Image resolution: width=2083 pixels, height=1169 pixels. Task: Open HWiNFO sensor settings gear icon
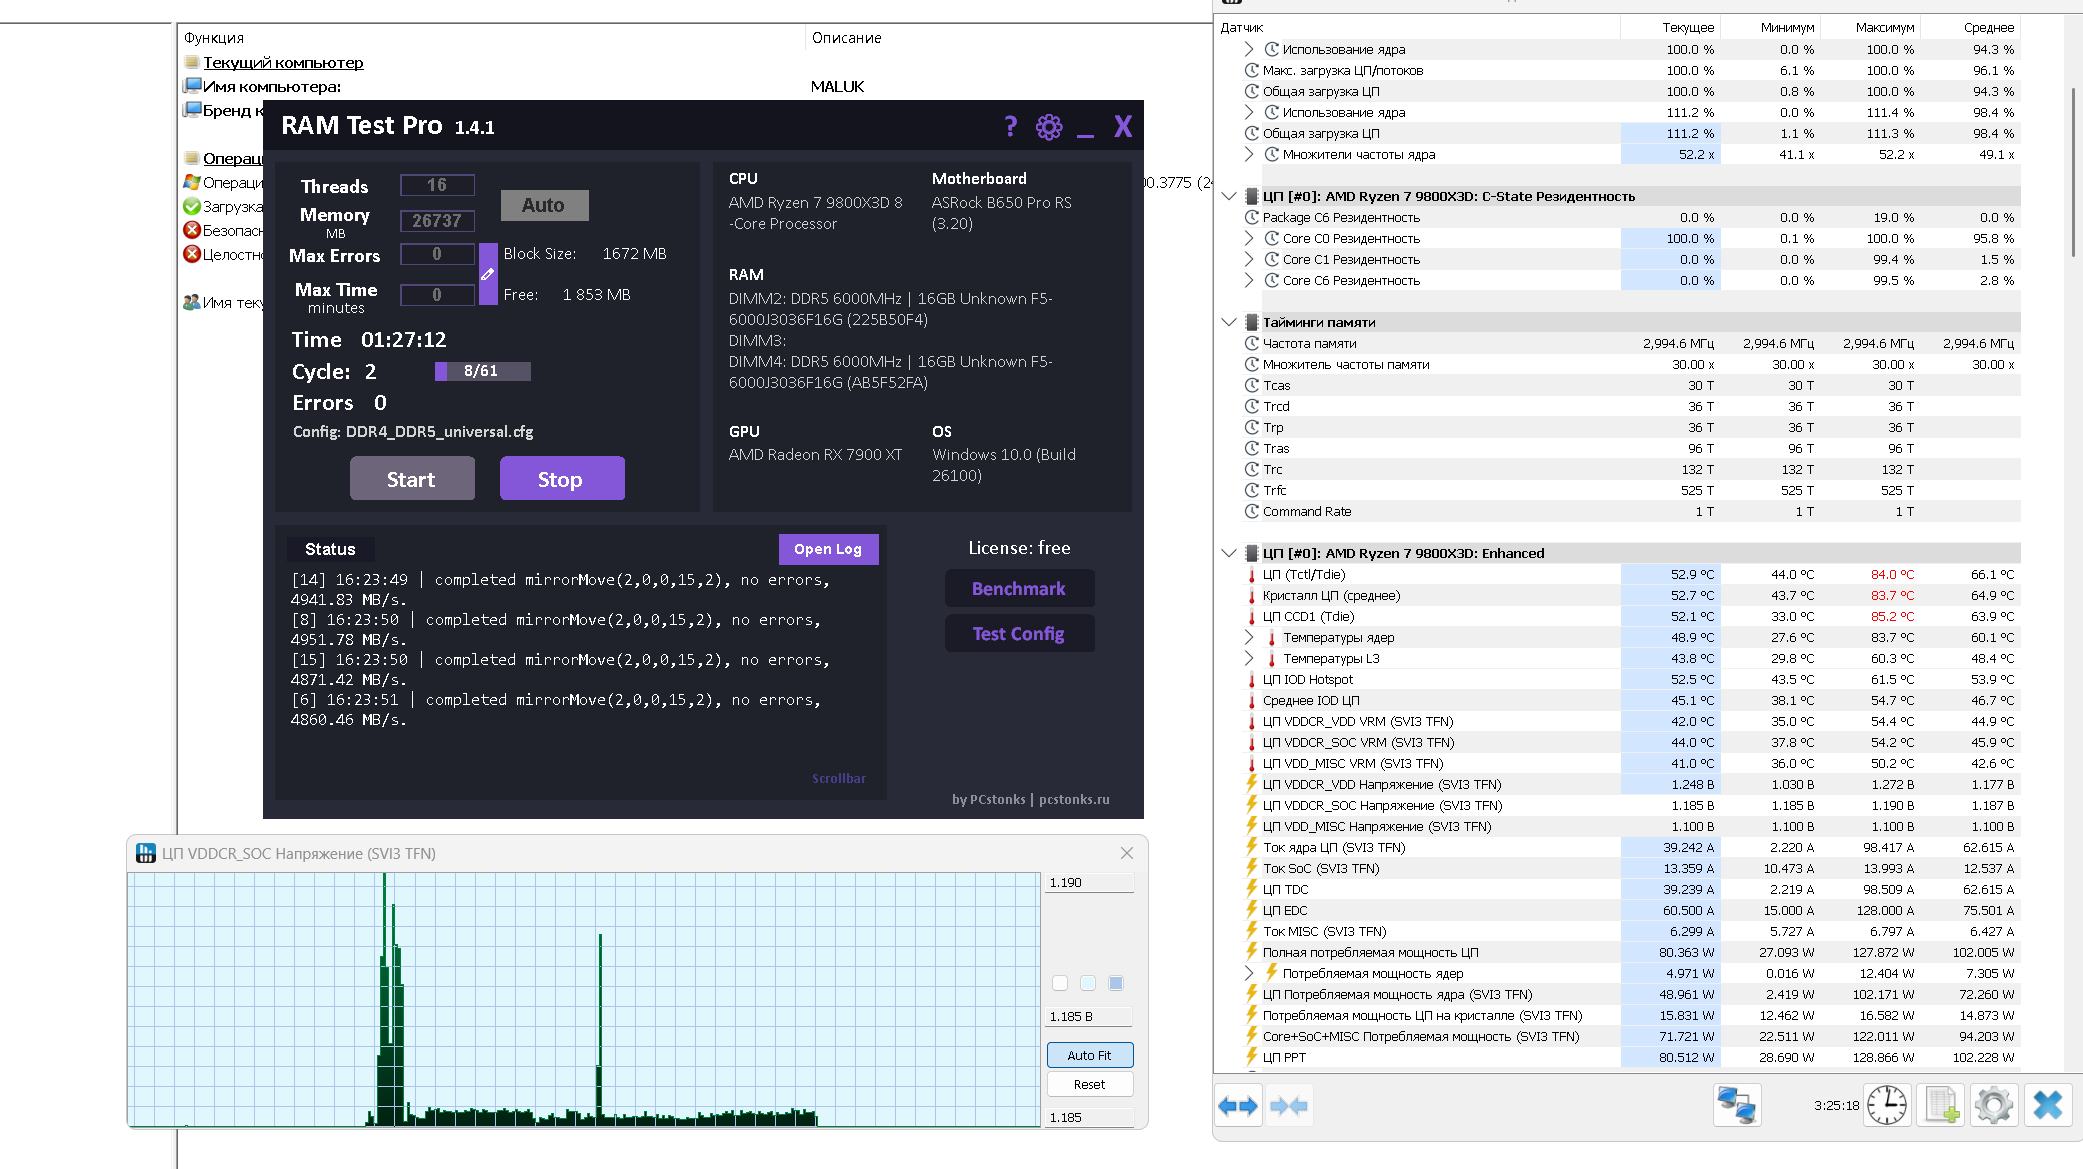tap(1994, 1106)
